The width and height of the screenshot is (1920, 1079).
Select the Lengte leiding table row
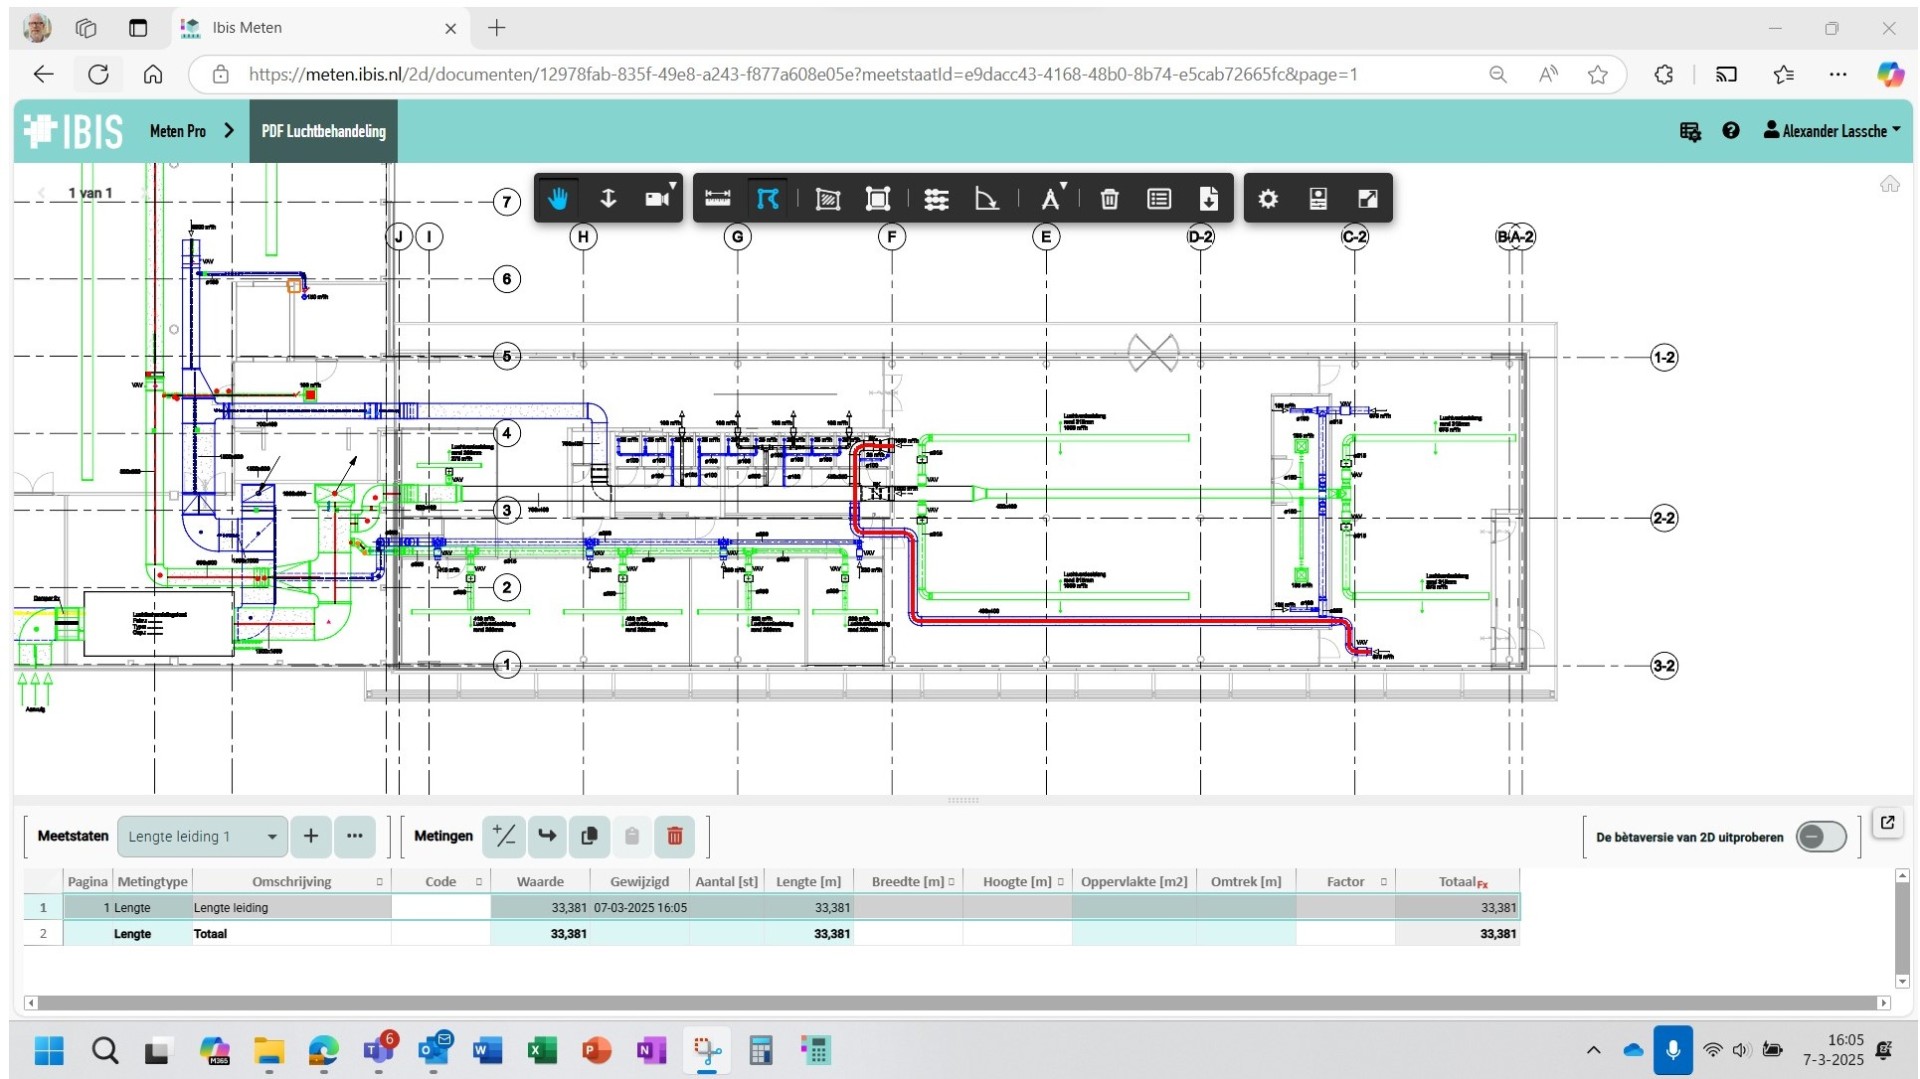[290, 908]
